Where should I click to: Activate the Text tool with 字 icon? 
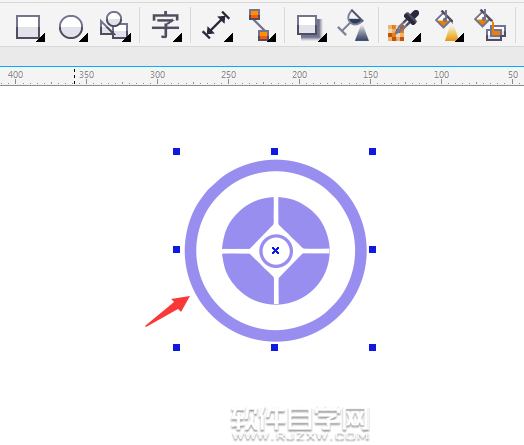pos(165,25)
